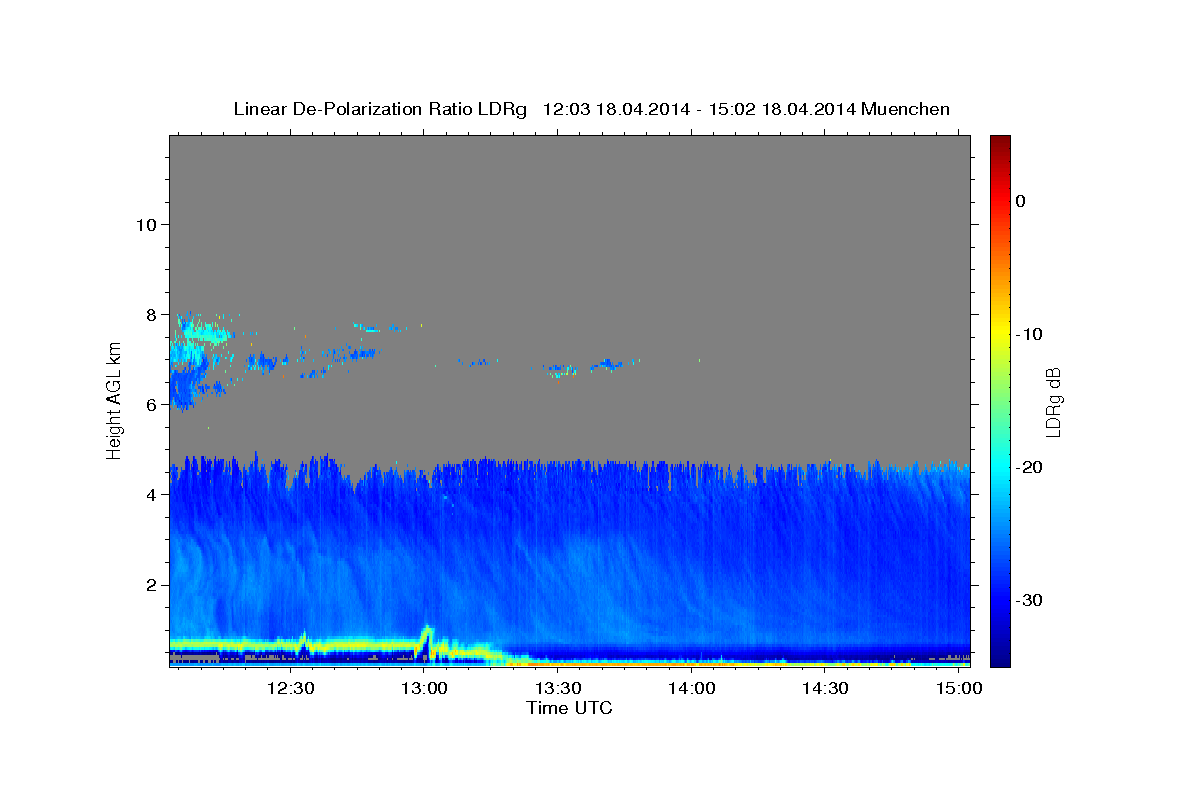The image size is (1200, 800).
Task: Click the 13:00 time tick label
Action: 424,689
